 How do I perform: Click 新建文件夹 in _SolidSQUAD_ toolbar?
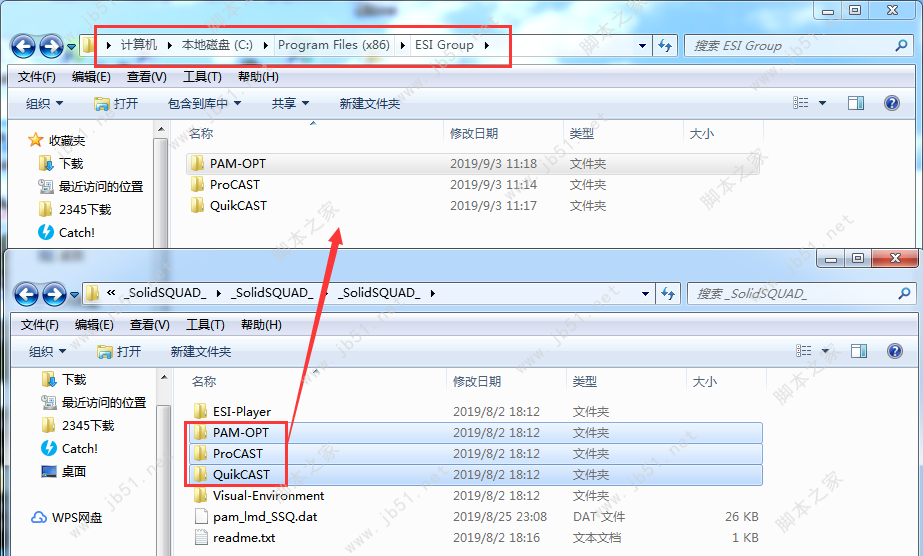[x=201, y=351]
